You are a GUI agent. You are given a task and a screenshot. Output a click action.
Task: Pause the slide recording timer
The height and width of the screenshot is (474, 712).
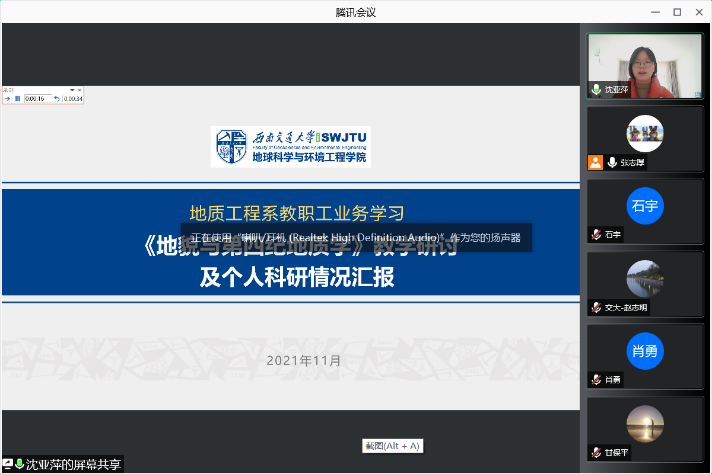pyautogui.click(x=17, y=98)
